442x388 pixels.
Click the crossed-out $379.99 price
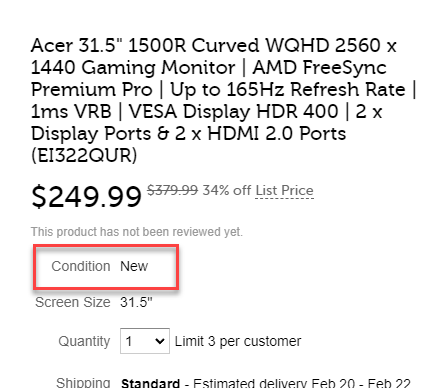tap(172, 190)
